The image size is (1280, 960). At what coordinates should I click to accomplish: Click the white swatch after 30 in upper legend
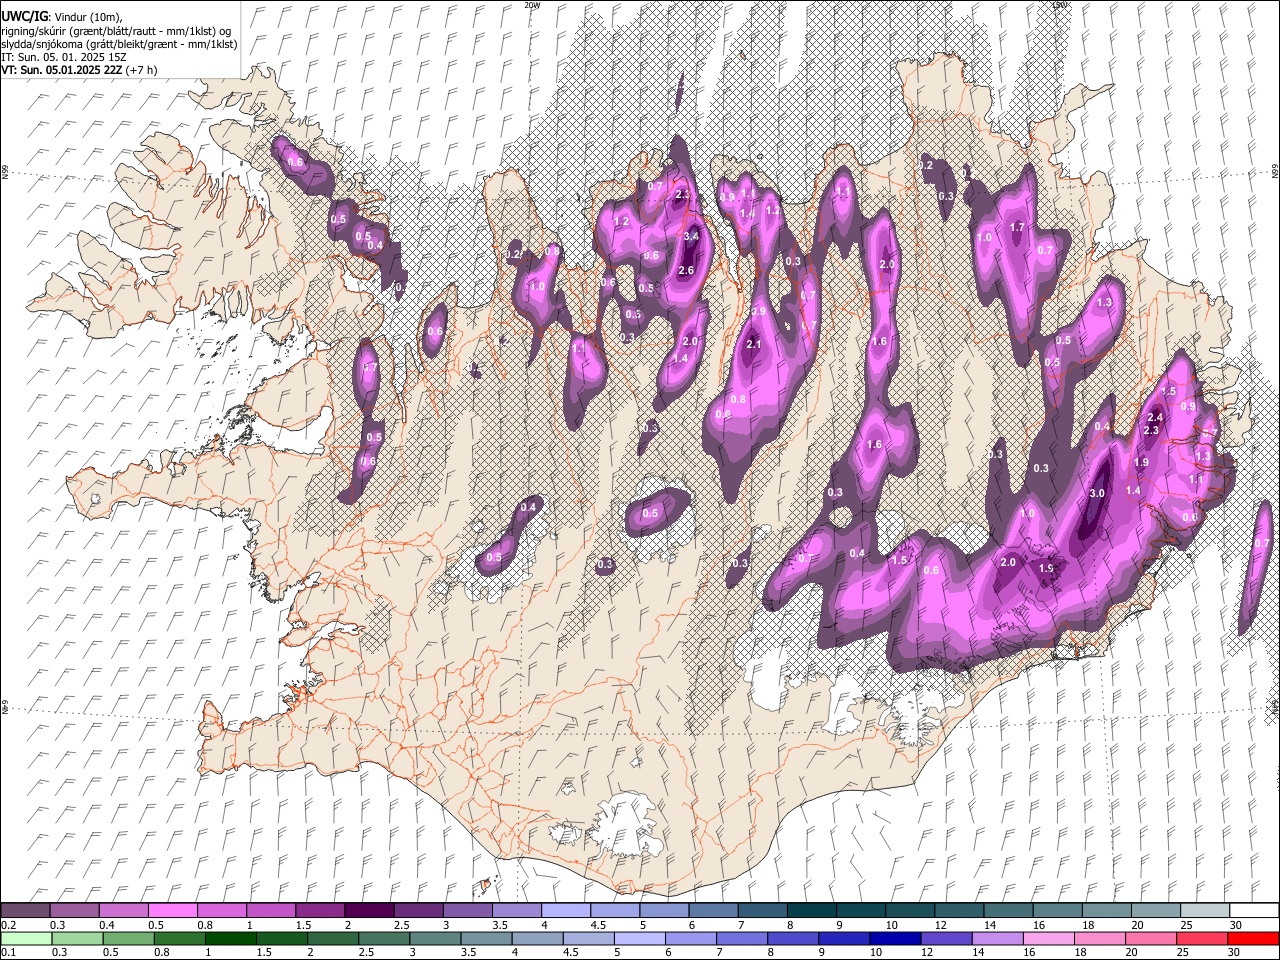pos(1254,910)
